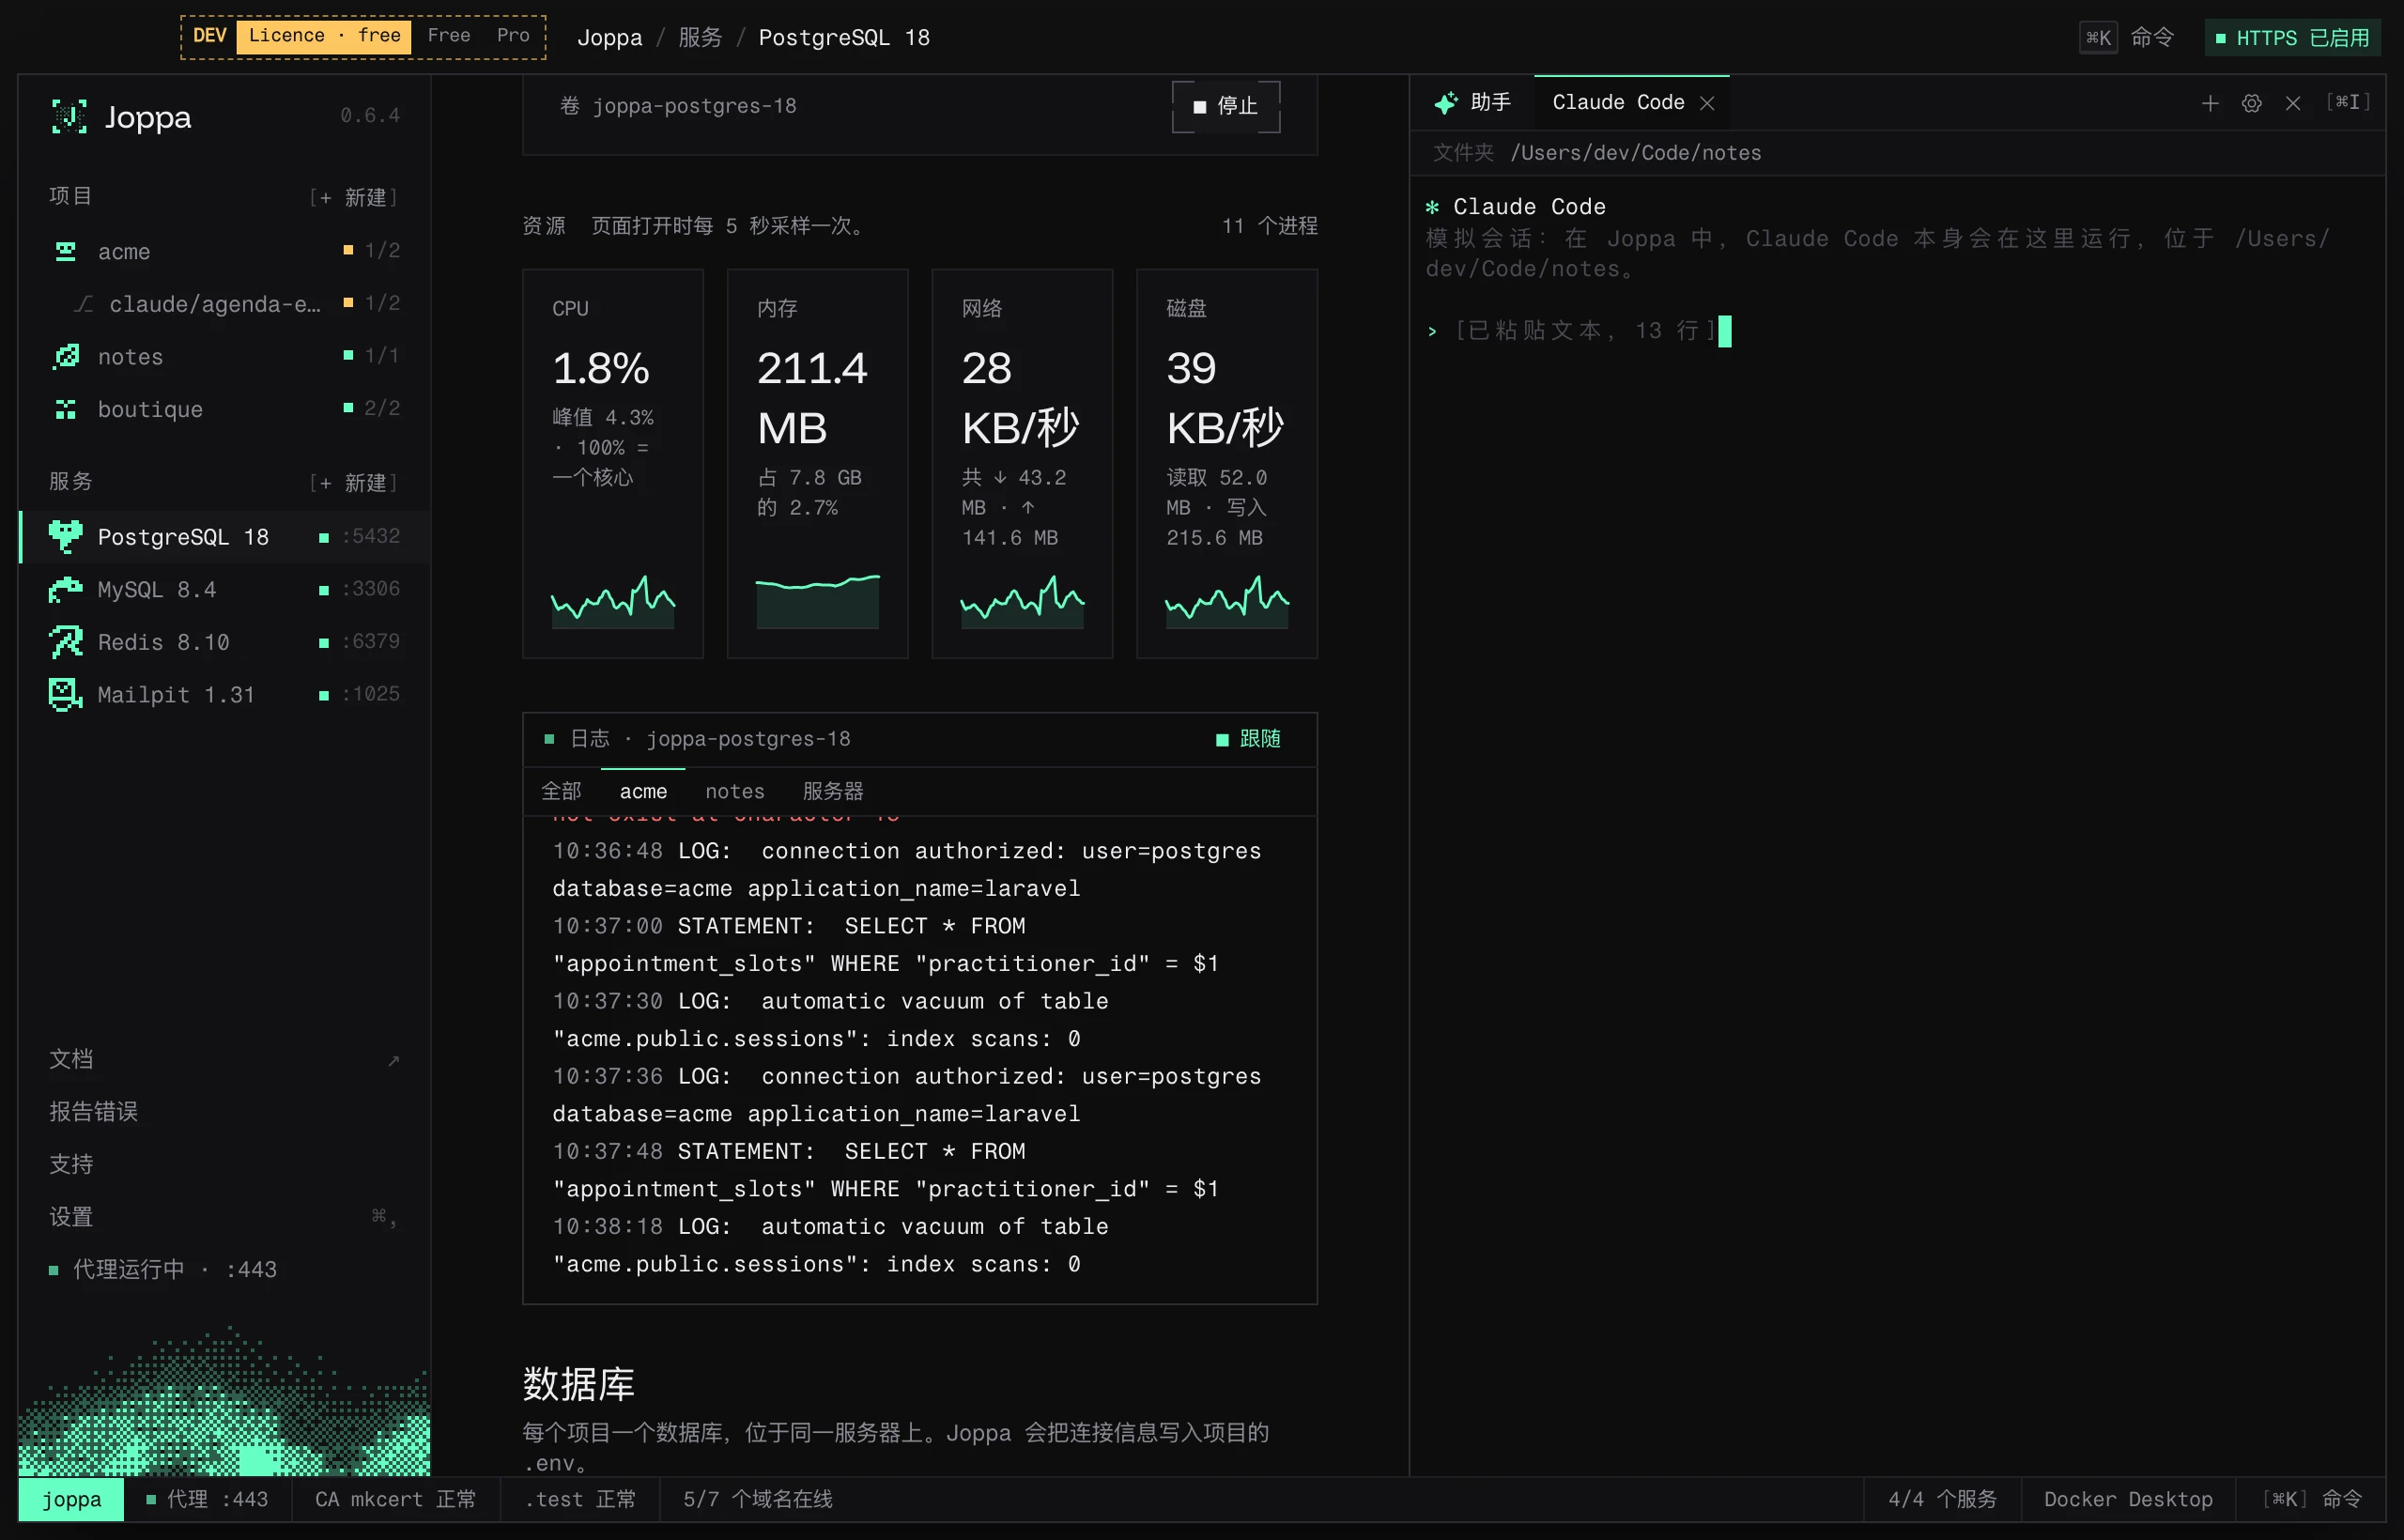Select the PostgreSQL 18 elephant icon
The width and height of the screenshot is (2404, 1540).
tap(66, 537)
